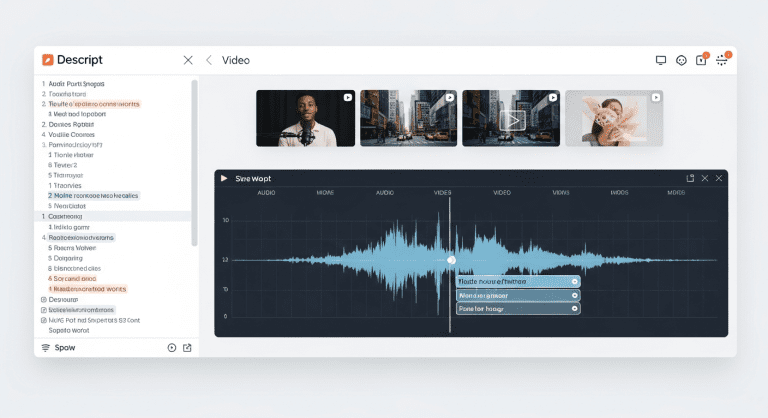Select the highlighted orange third item in sidebar list
The image size is (768, 418).
92,104
